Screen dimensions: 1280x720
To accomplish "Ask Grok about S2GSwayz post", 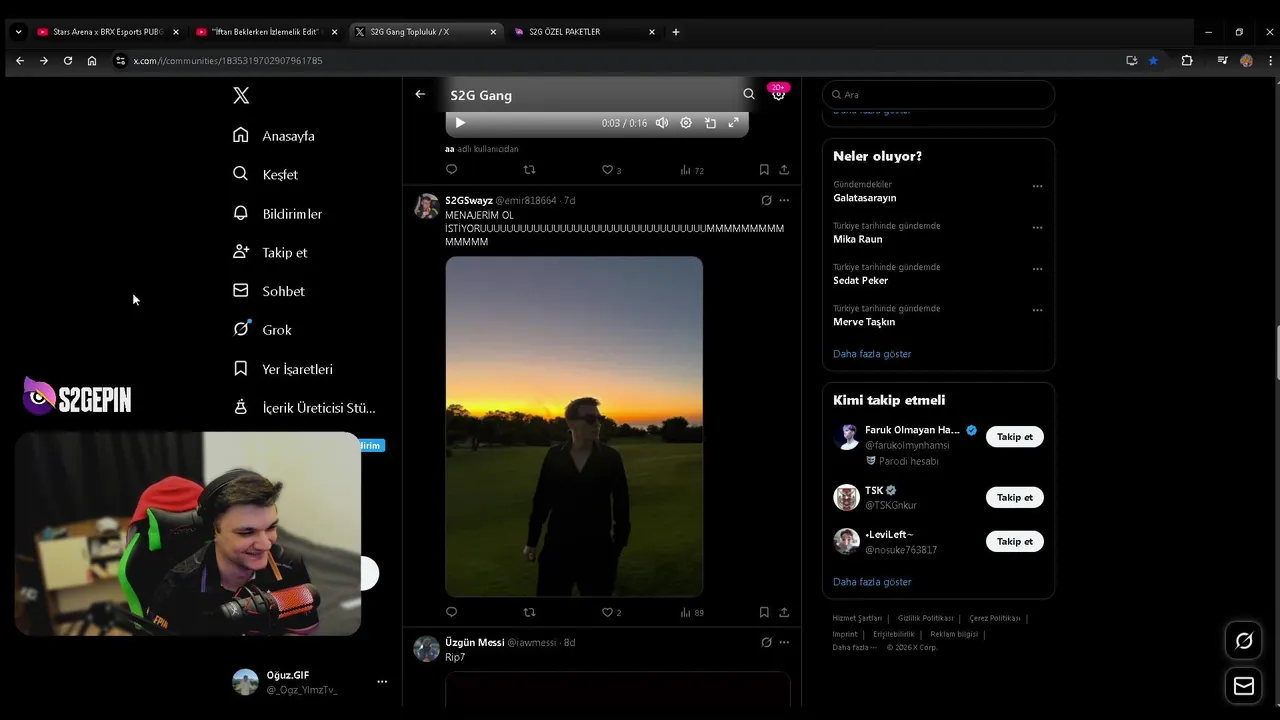I will [766, 200].
